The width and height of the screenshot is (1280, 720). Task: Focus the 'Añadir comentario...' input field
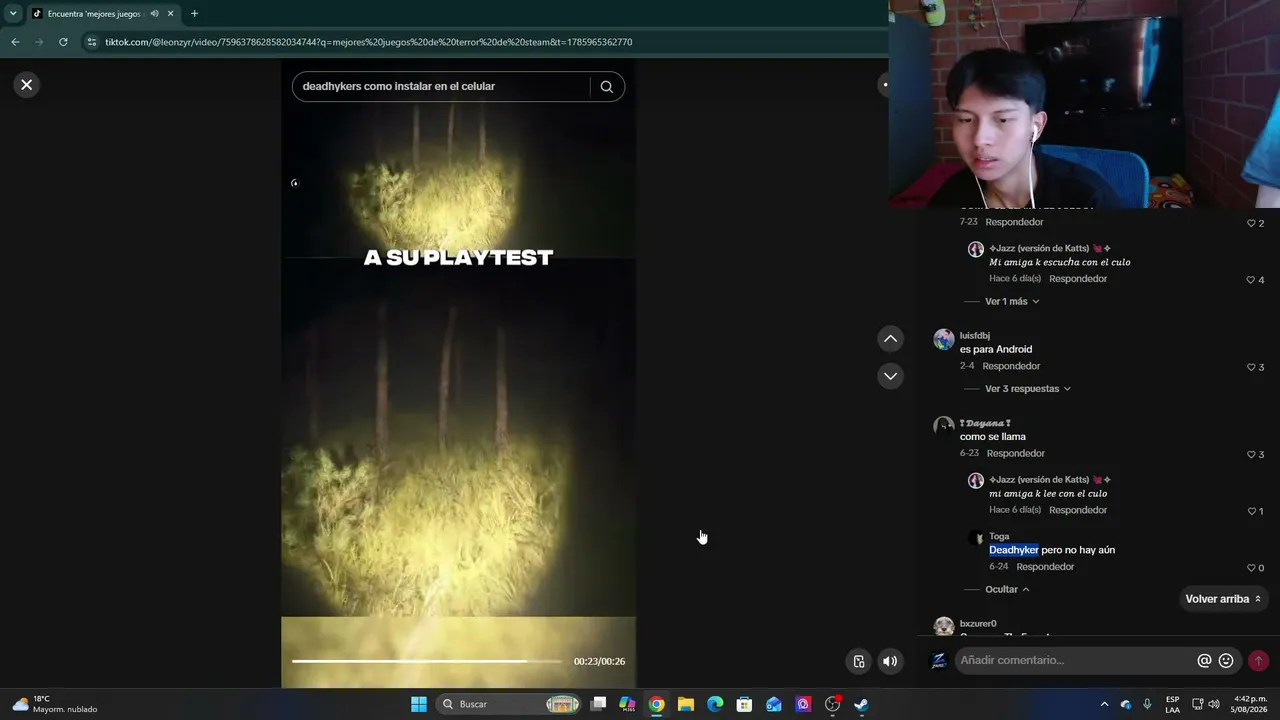tap(1076, 660)
